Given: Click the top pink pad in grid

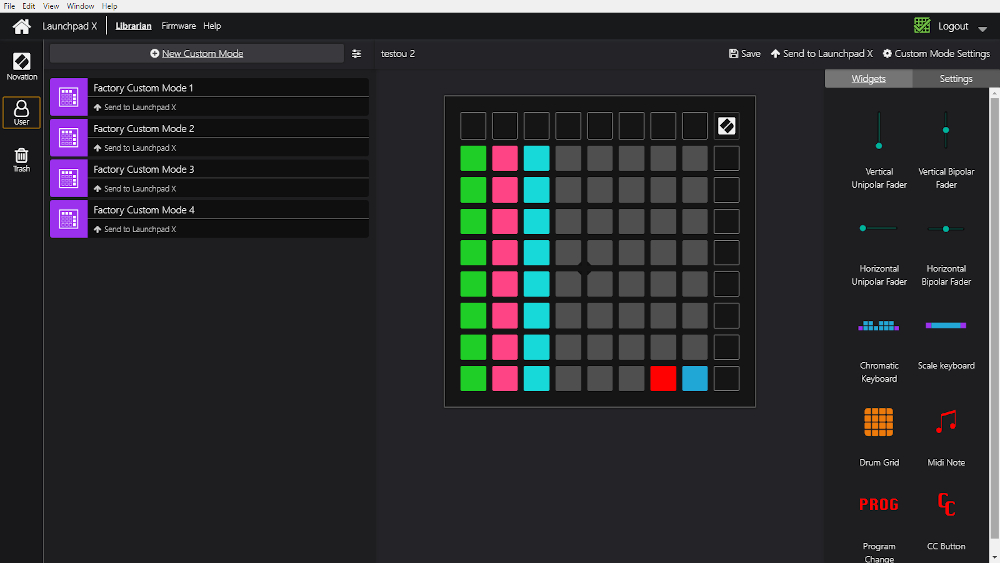Looking at the screenshot, I should [504, 158].
